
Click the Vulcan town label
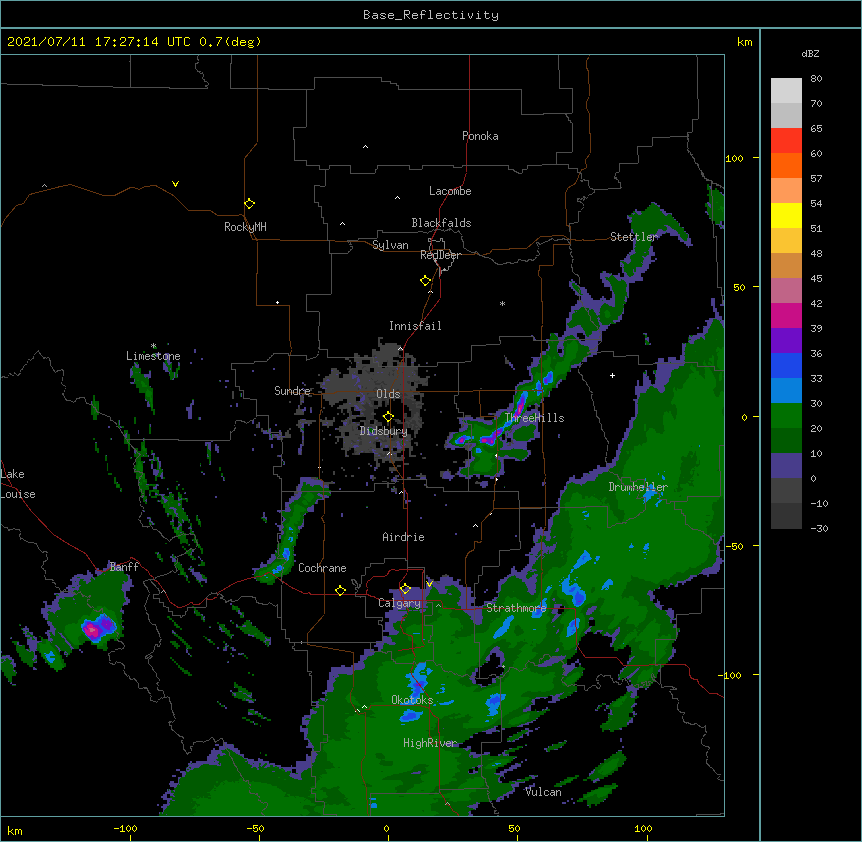click(543, 792)
